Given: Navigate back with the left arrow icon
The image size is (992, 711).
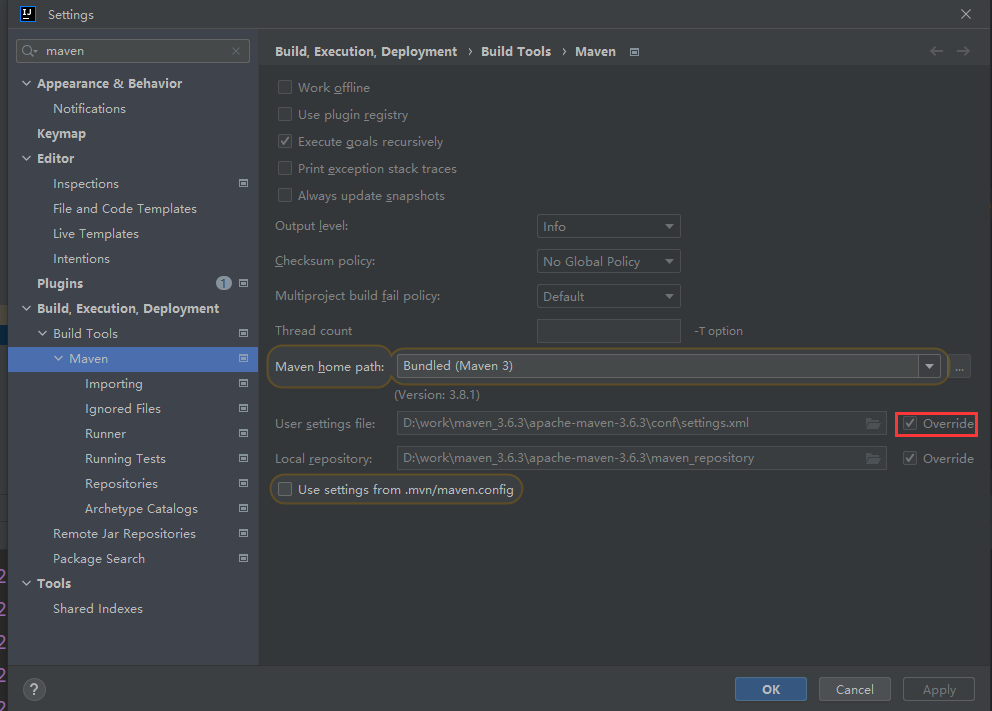Looking at the screenshot, I should [936, 51].
